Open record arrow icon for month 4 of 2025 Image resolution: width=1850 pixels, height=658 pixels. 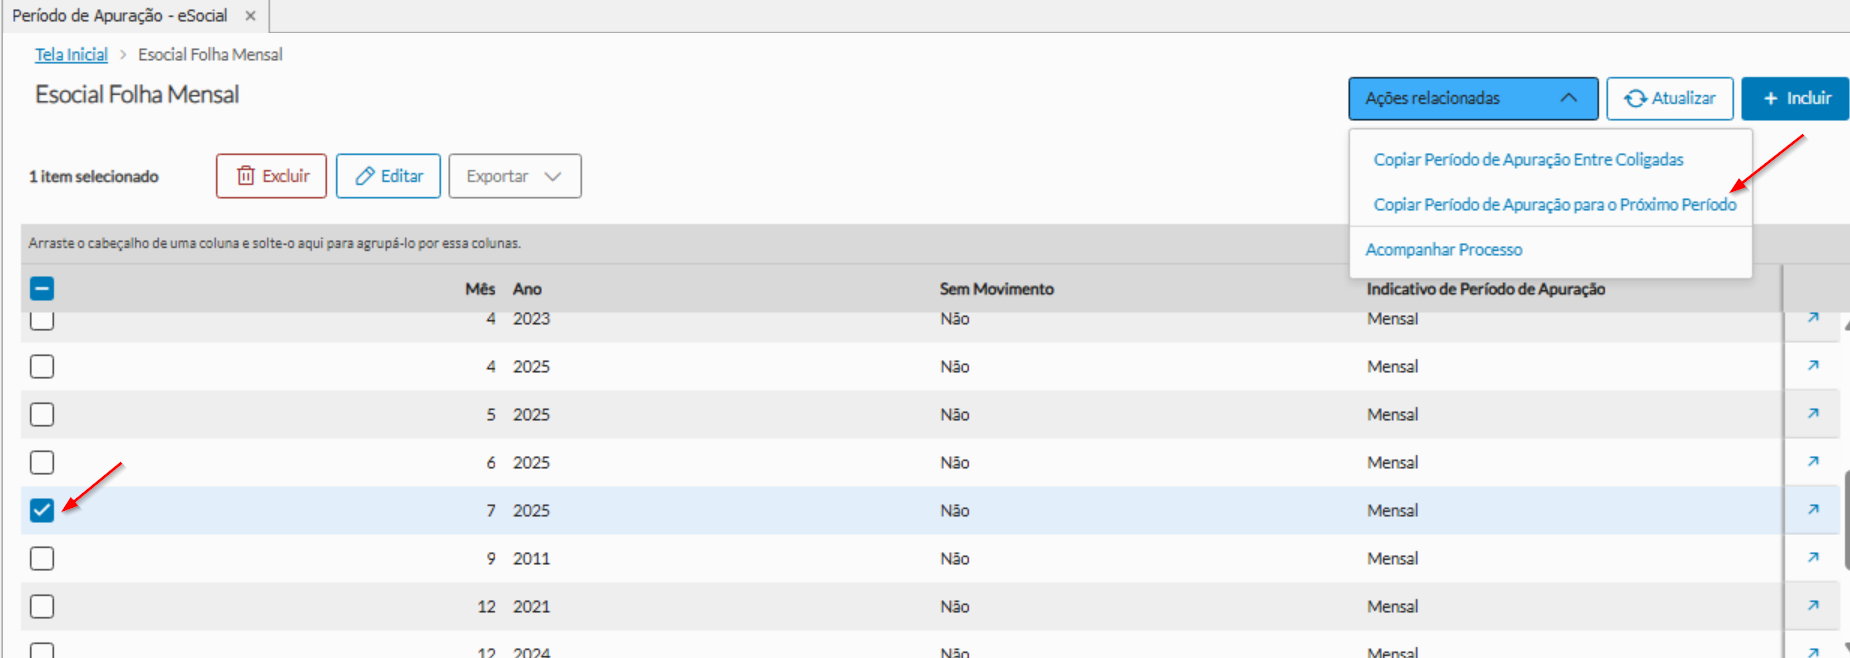[1813, 366]
